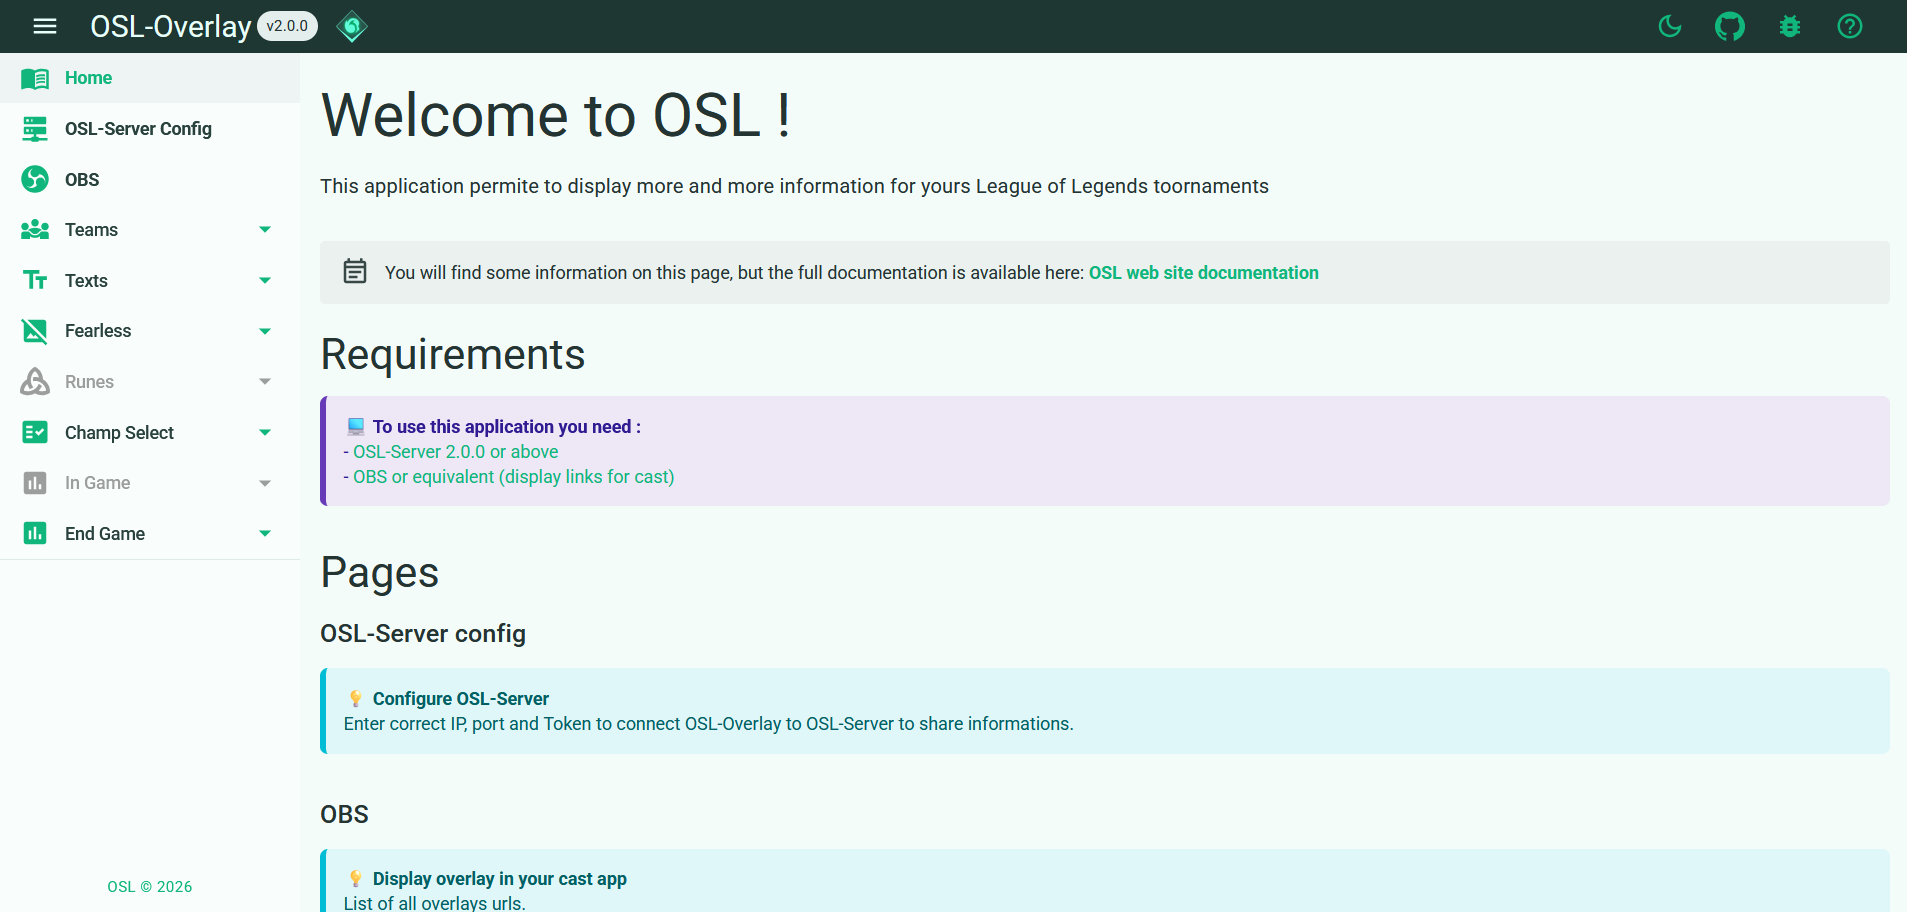
Task: Click the Display overlay in your cast app heading
Action: (x=499, y=879)
